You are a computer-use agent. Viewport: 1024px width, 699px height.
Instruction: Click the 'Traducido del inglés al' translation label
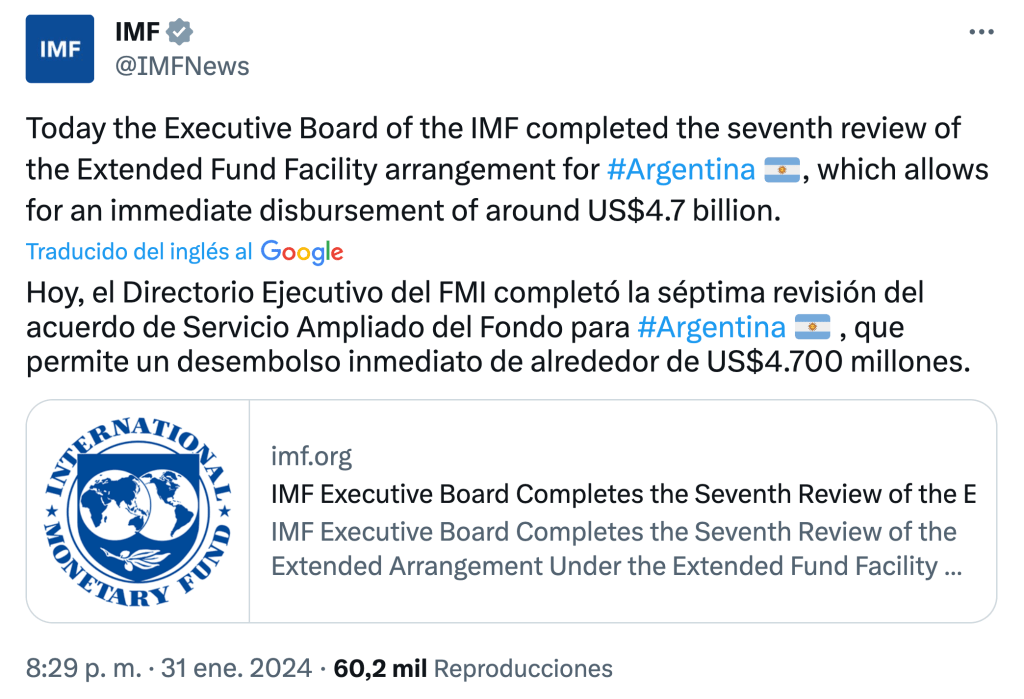[139, 251]
